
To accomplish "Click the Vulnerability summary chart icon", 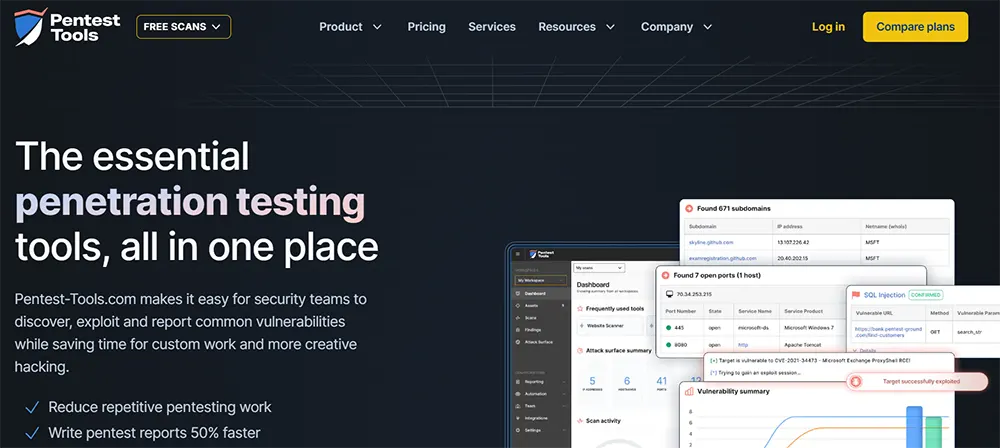I will [x=689, y=391].
